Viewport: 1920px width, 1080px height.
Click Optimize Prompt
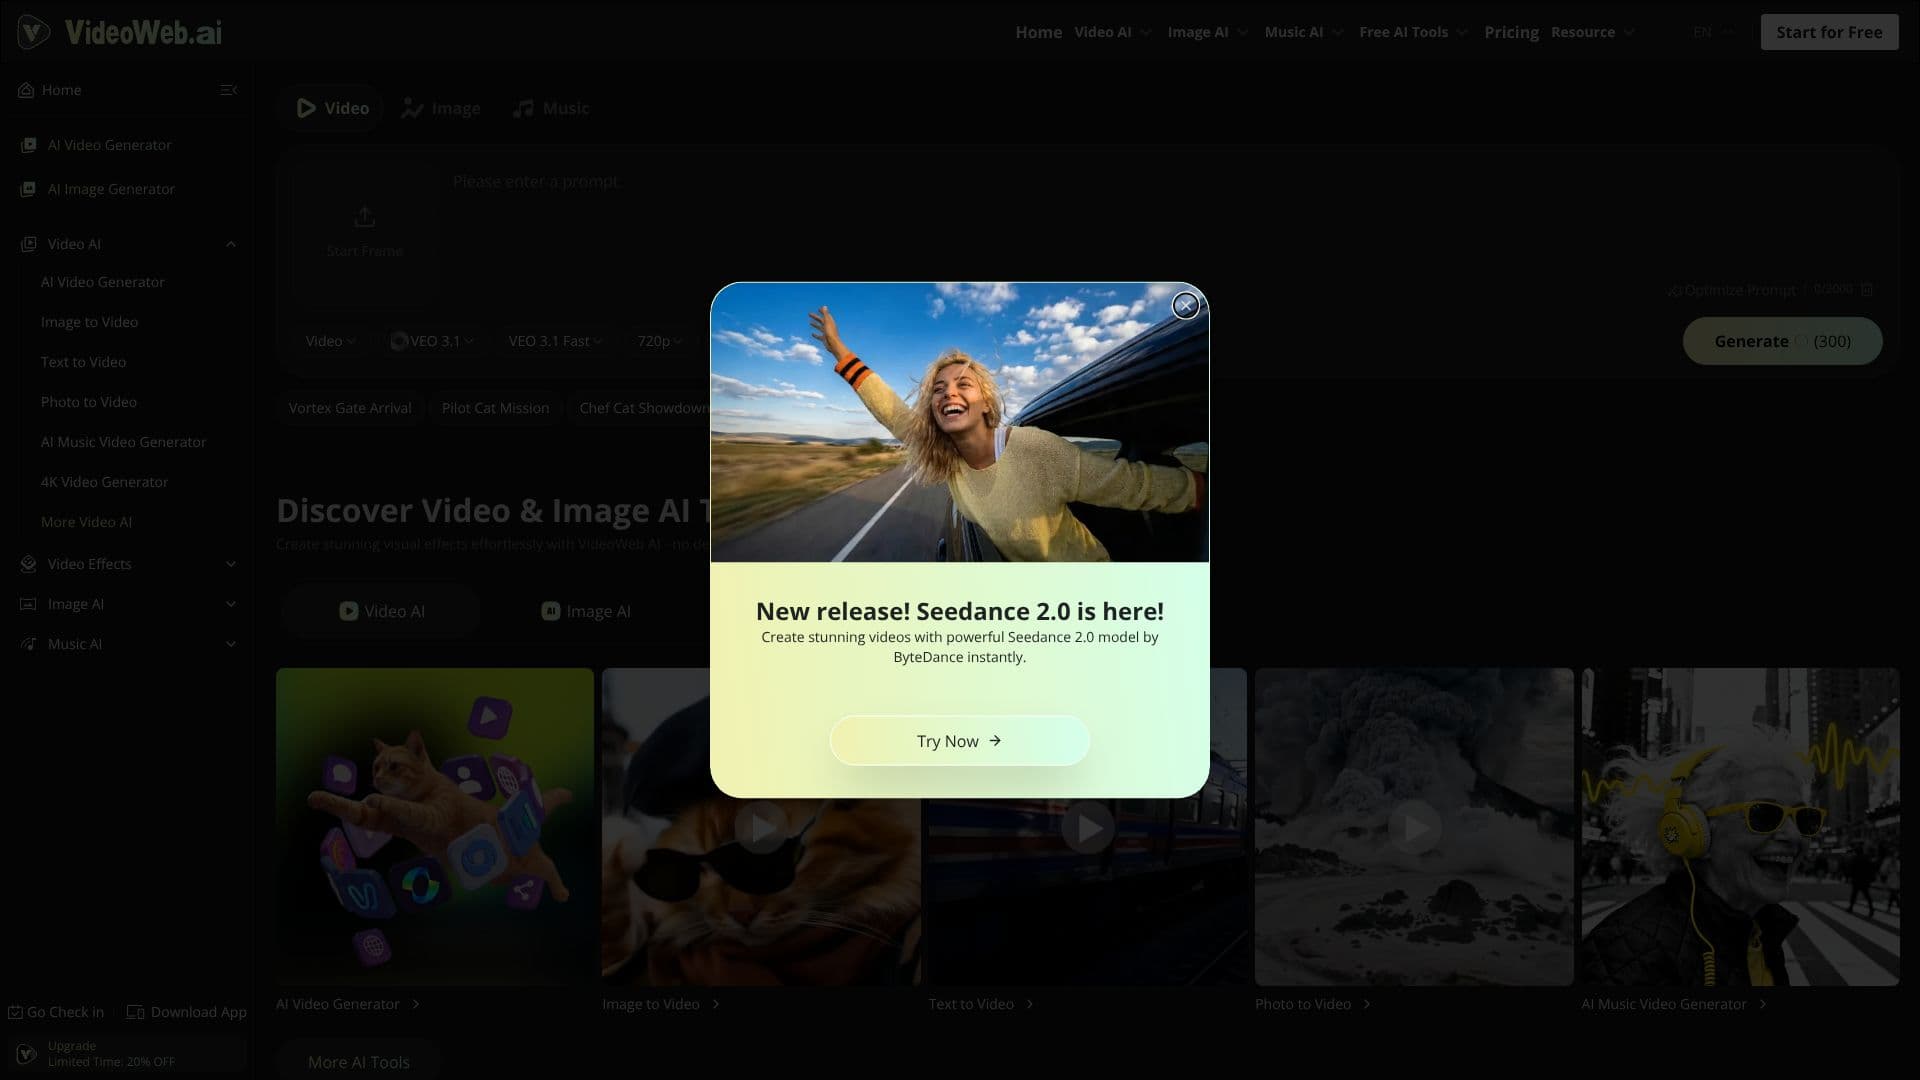coord(1731,290)
